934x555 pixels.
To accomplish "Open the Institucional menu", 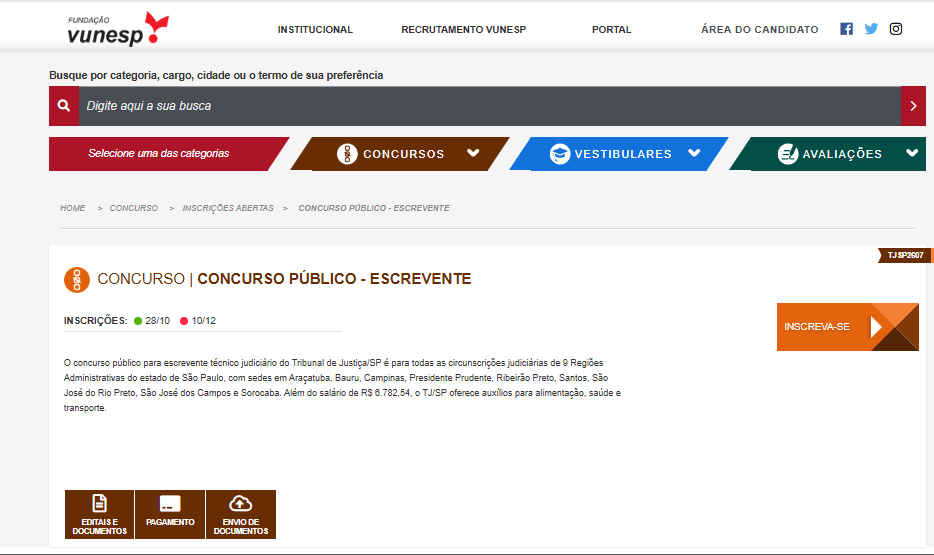I will coord(315,30).
